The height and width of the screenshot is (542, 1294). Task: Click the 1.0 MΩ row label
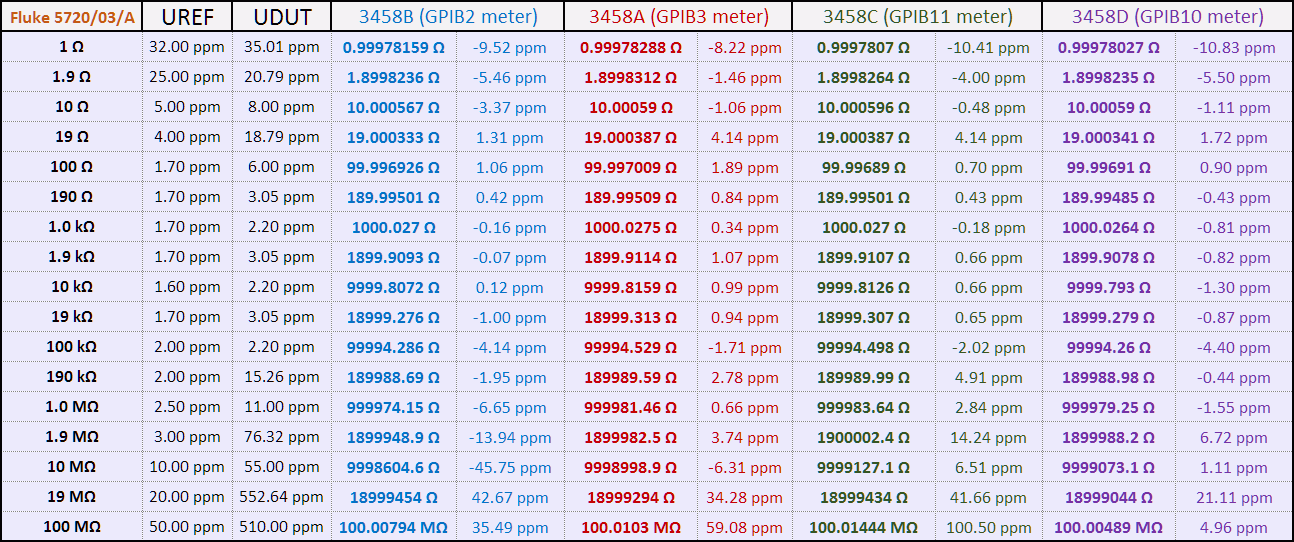[x=72, y=407]
